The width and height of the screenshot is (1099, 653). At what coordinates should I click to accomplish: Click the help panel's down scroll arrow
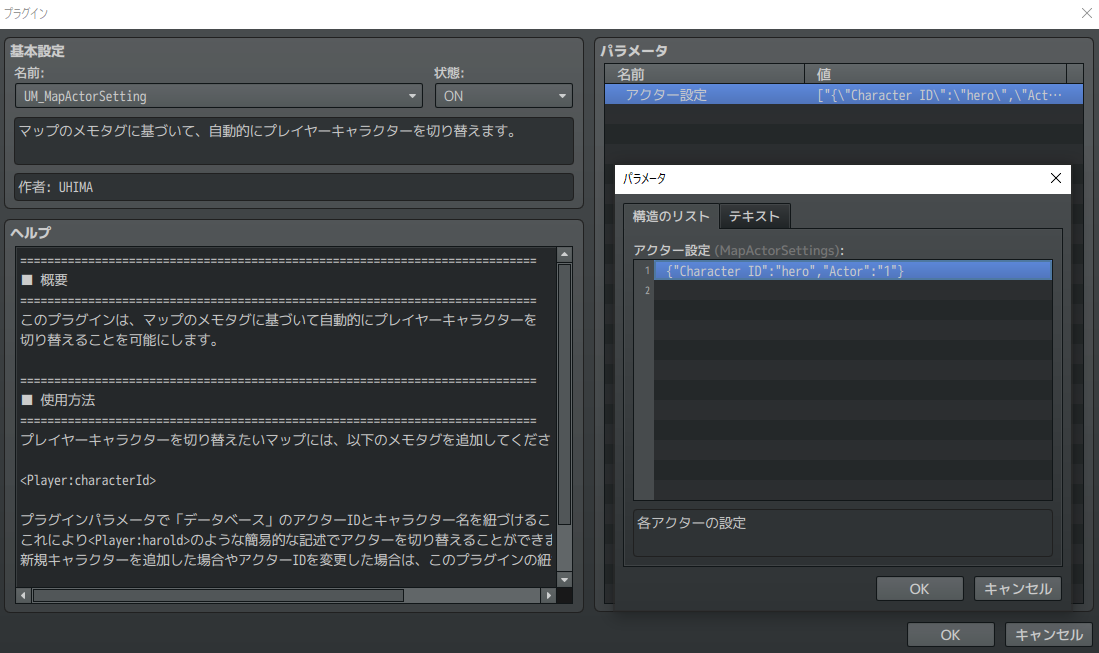(x=562, y=577)
